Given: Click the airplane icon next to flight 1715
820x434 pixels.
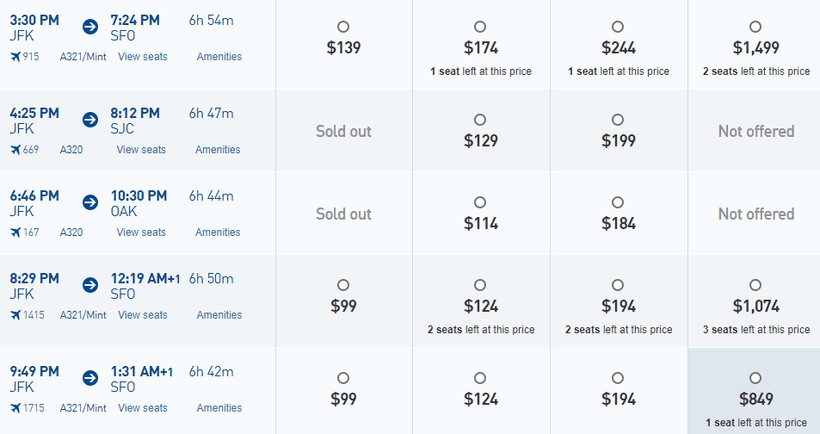Looking at the screenshot, I should pyautogui.click(x=15, y=408).
